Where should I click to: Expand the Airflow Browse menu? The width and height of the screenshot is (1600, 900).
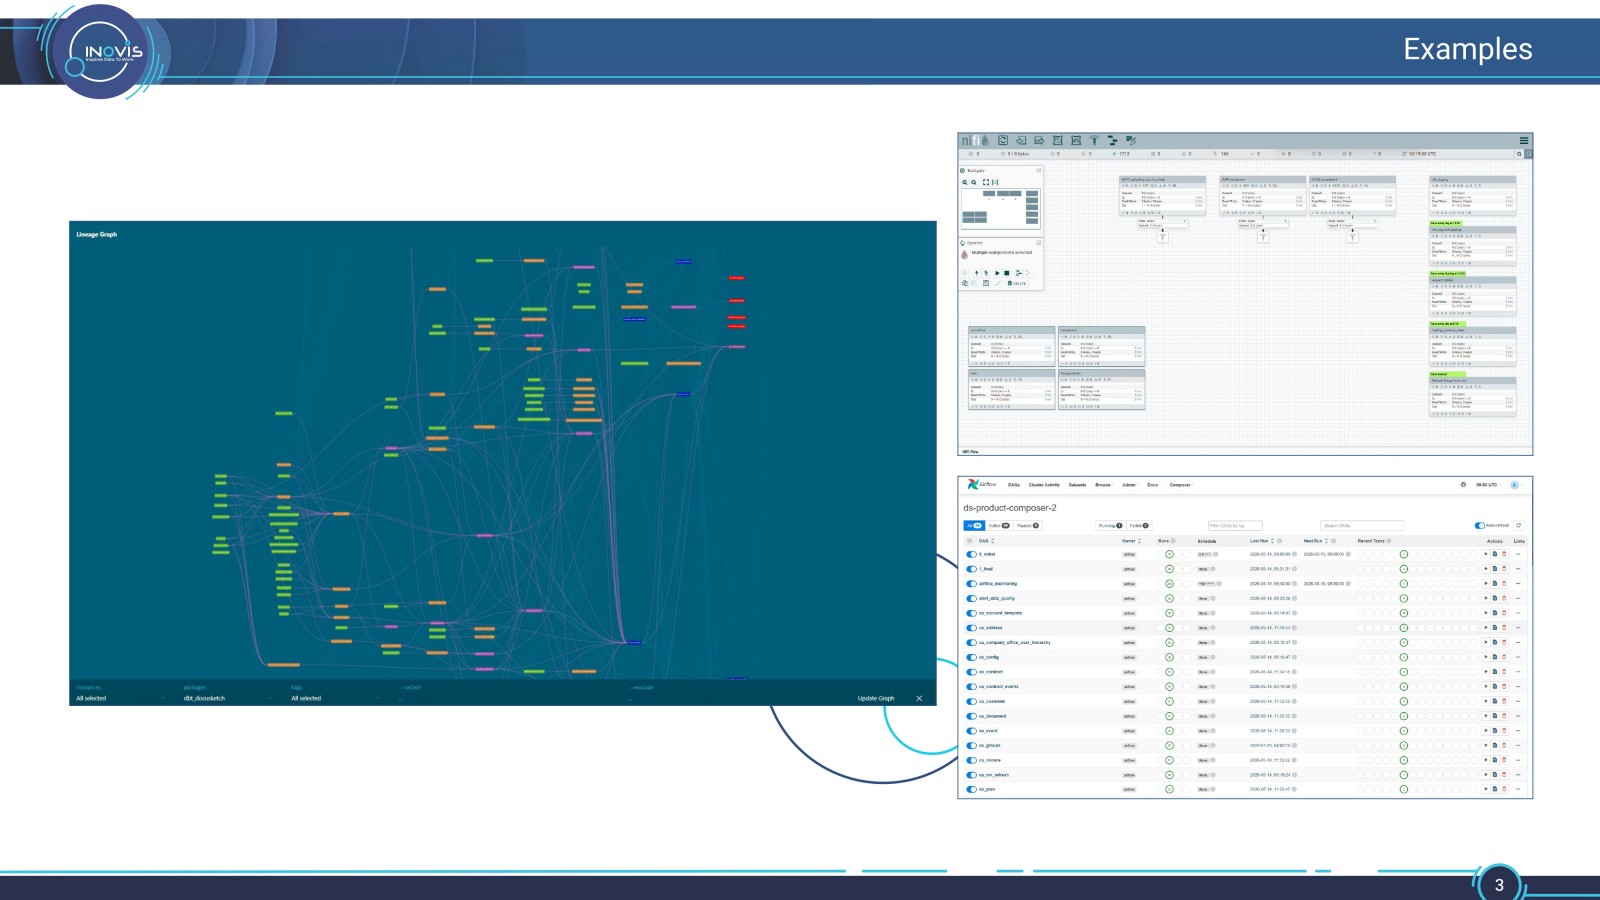1103,485
